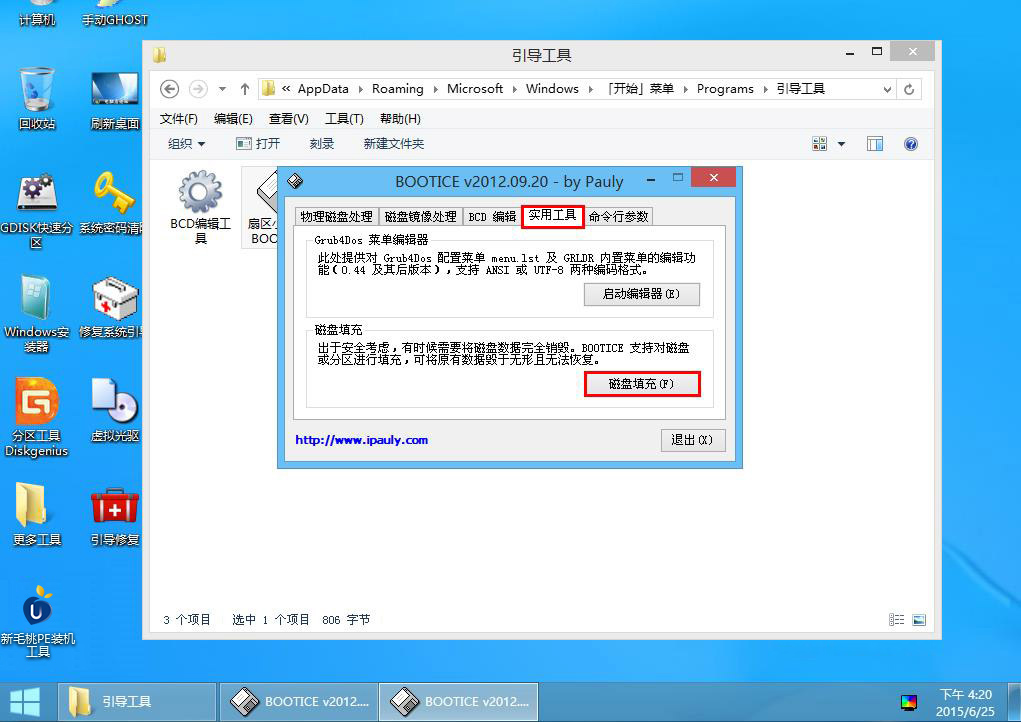The width and height of the screenshot is (1021, 722).
Task: Expand the recent locations dropdown arrow
Action: coord(222,89)
